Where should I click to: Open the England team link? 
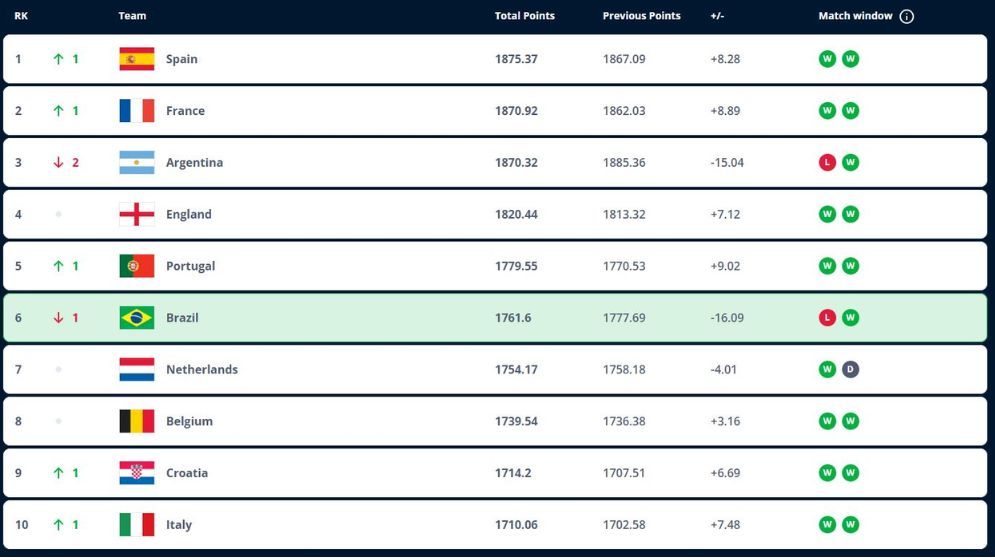click(189, 214)
